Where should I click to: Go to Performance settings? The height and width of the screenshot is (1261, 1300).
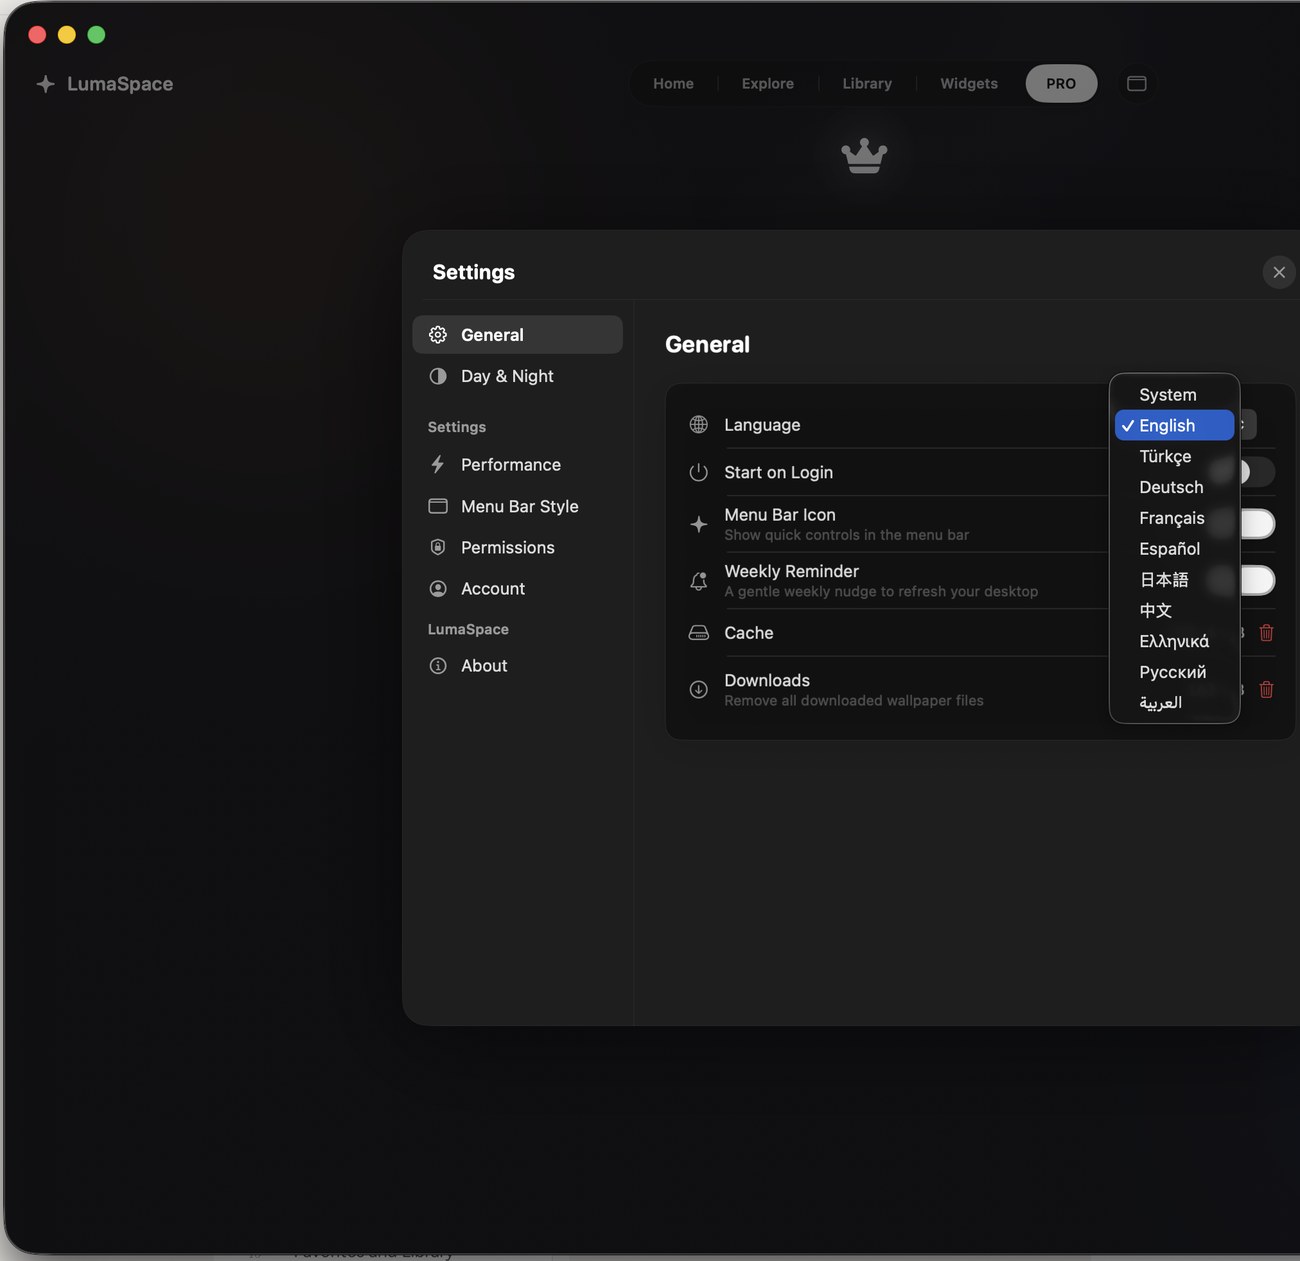(517, 465)
